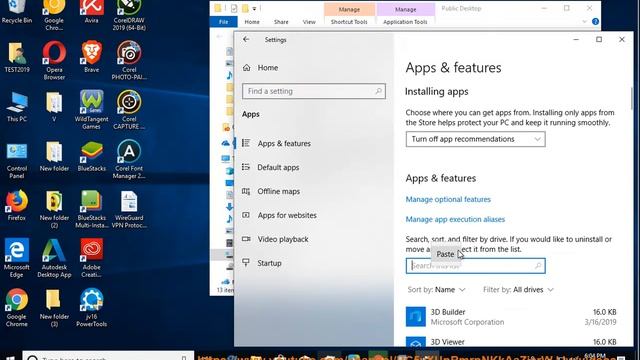Open Corel CAPTURE desktop shortcut

pyautogui.click(x=129, y=110)
